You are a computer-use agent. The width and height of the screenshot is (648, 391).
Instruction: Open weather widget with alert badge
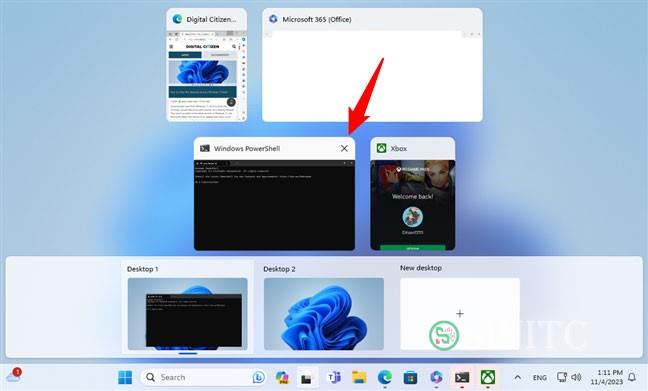14,375
